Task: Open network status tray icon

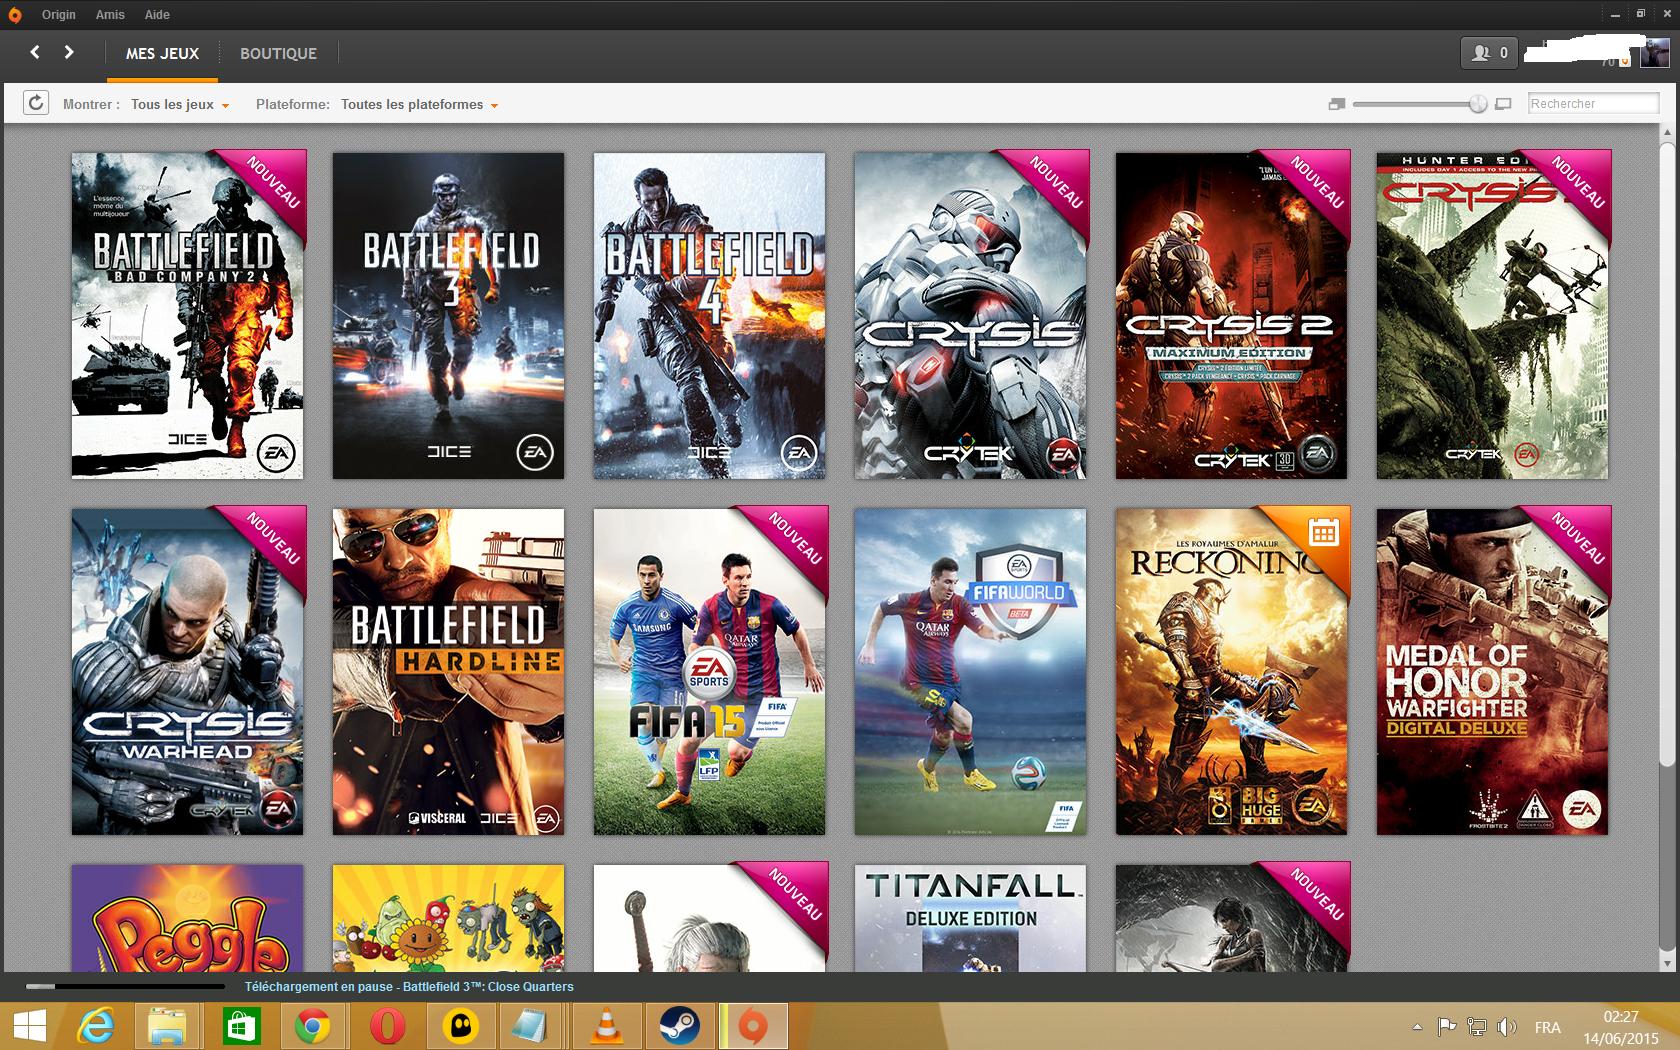Action: click(1476, 1027)
